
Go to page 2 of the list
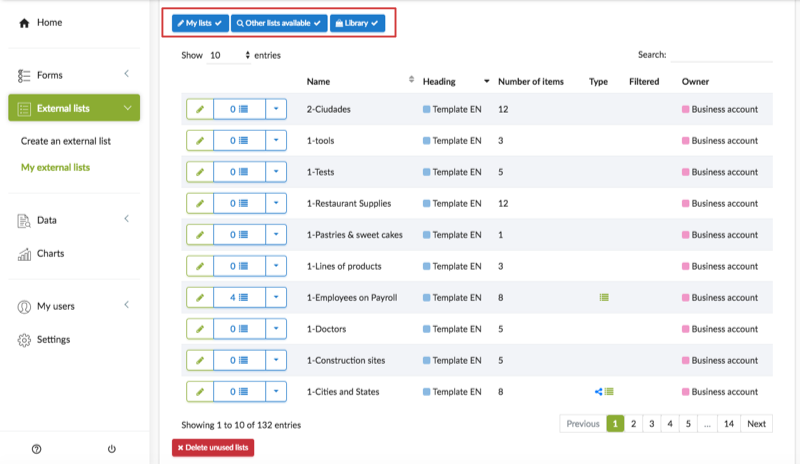[633, 424]
